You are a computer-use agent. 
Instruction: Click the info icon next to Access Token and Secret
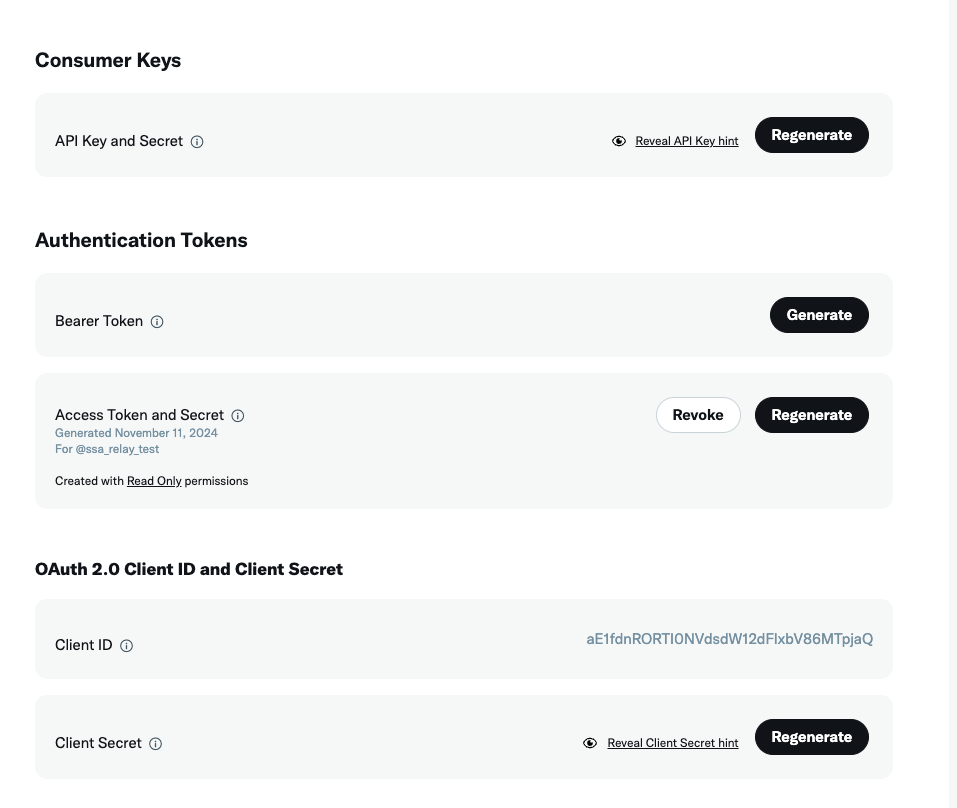tap(237, 415)
